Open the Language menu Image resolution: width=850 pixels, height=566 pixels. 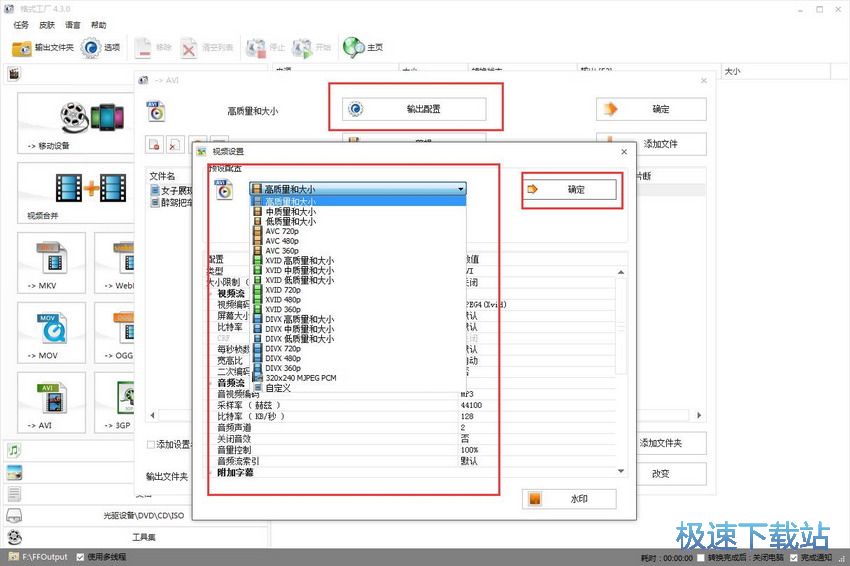(x=73, y=25)
